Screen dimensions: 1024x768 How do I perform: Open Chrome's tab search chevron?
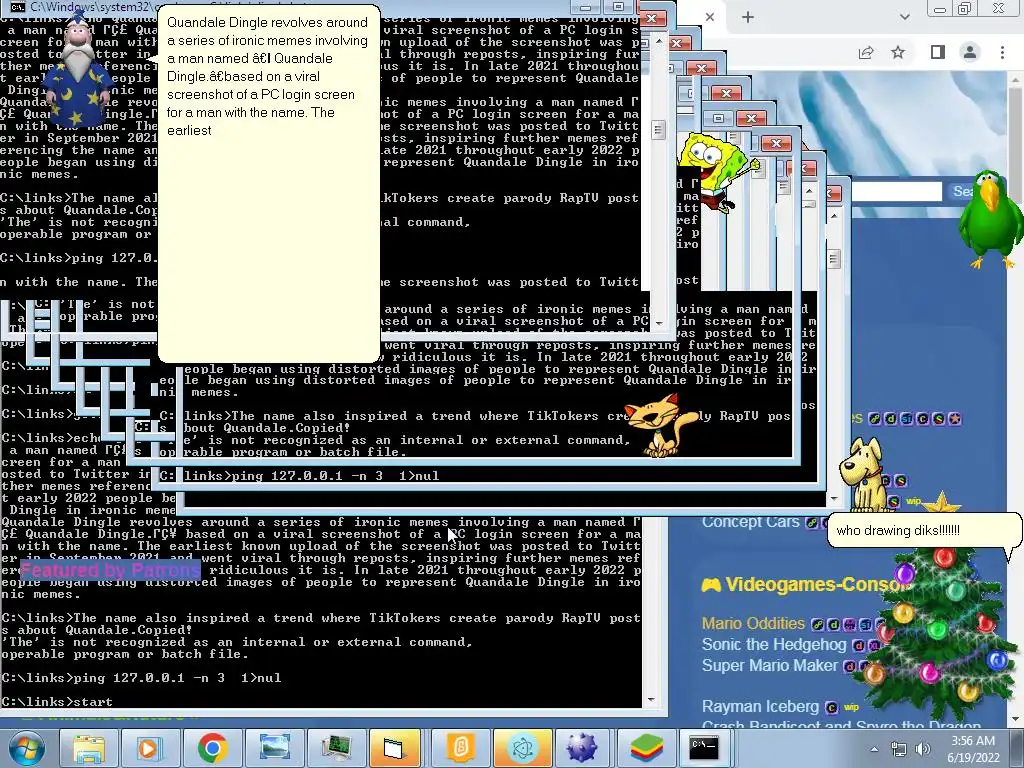click(x=904, y=17)
